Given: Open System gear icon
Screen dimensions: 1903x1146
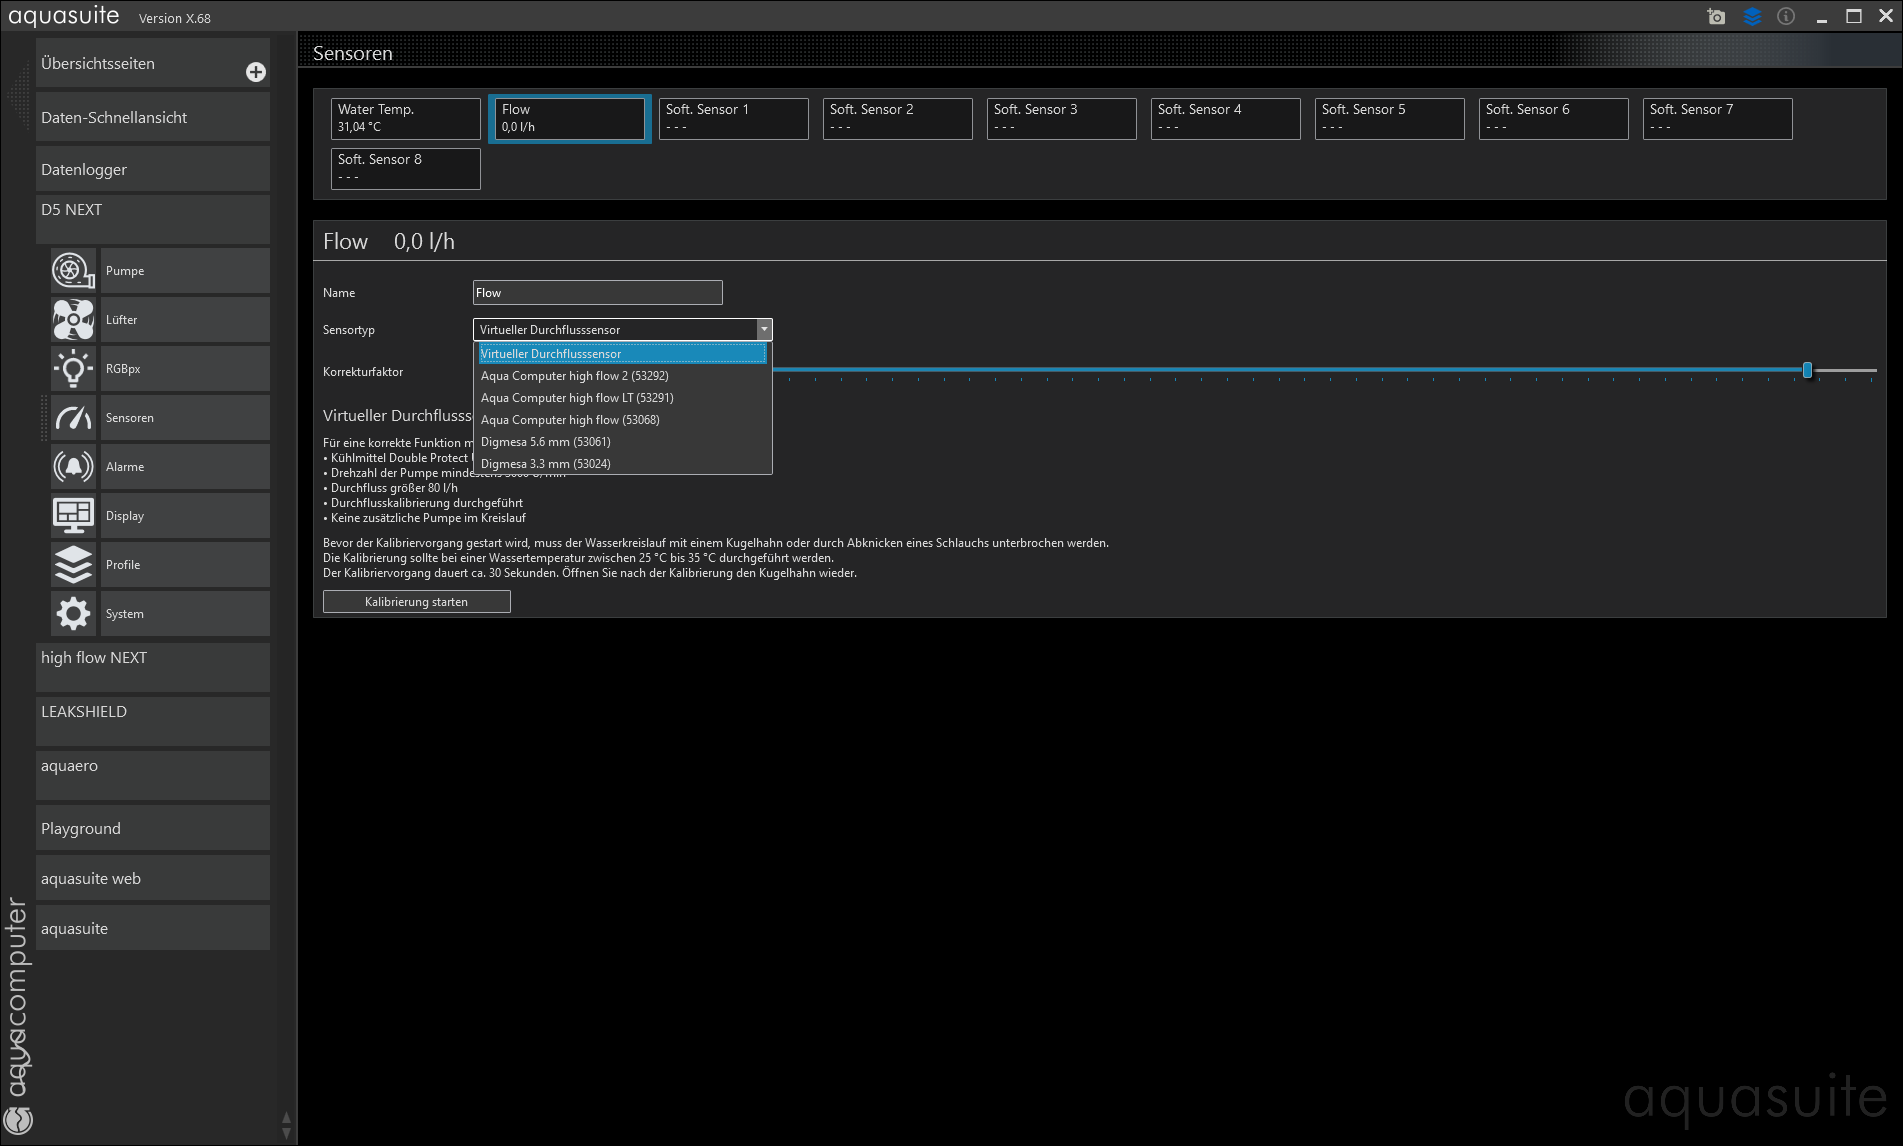Looking at the screenshot, I should [x=73, y=614].
